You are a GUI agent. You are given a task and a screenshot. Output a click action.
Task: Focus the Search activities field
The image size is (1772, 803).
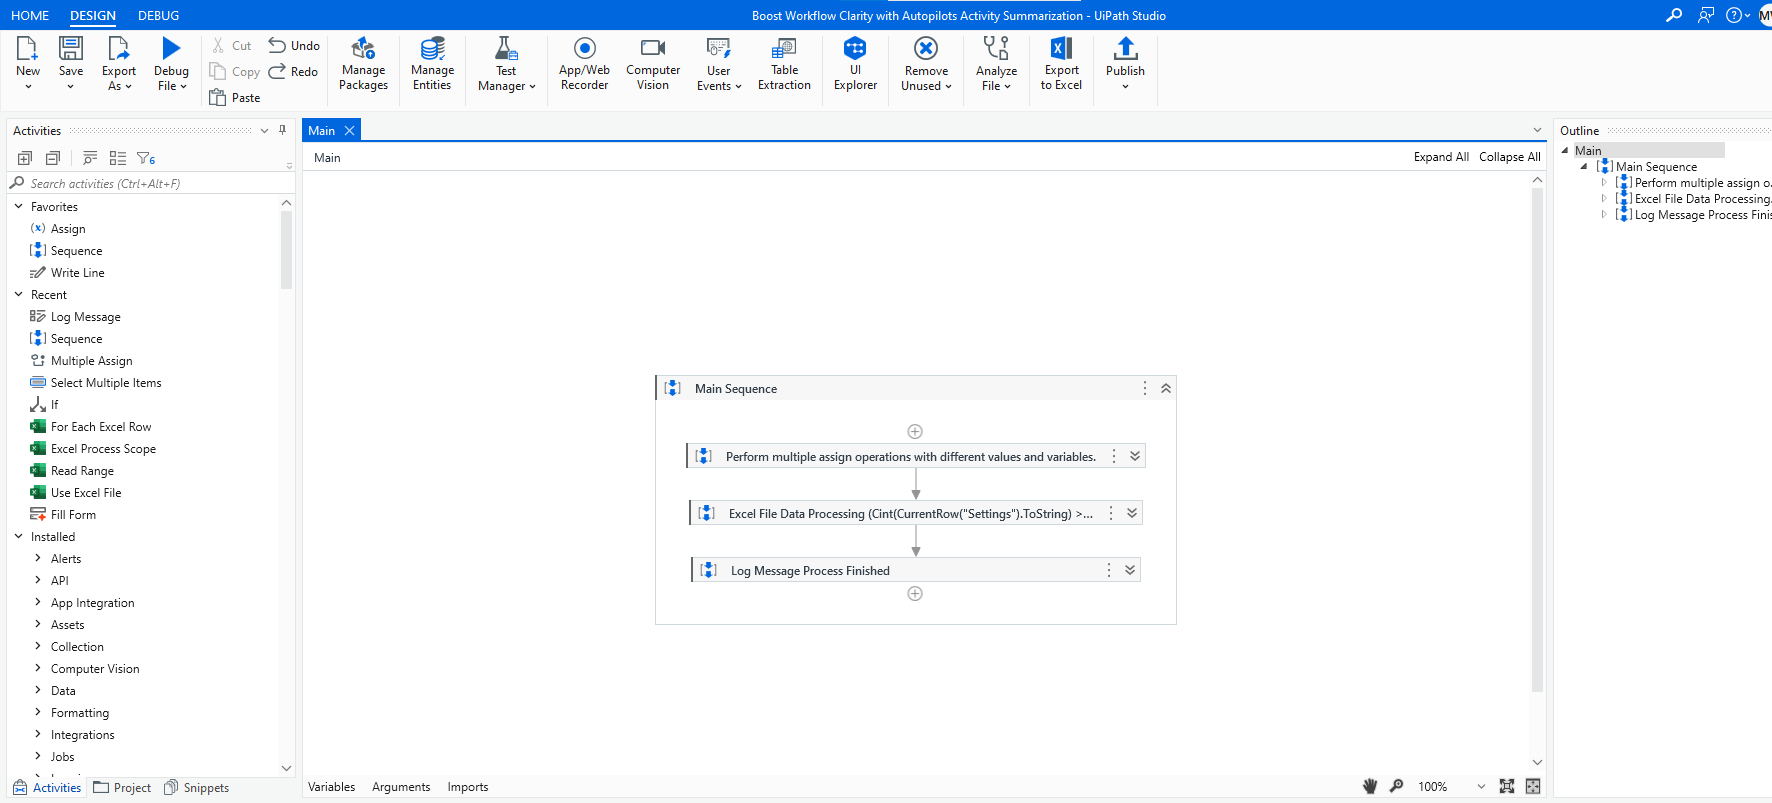[150, 184]
